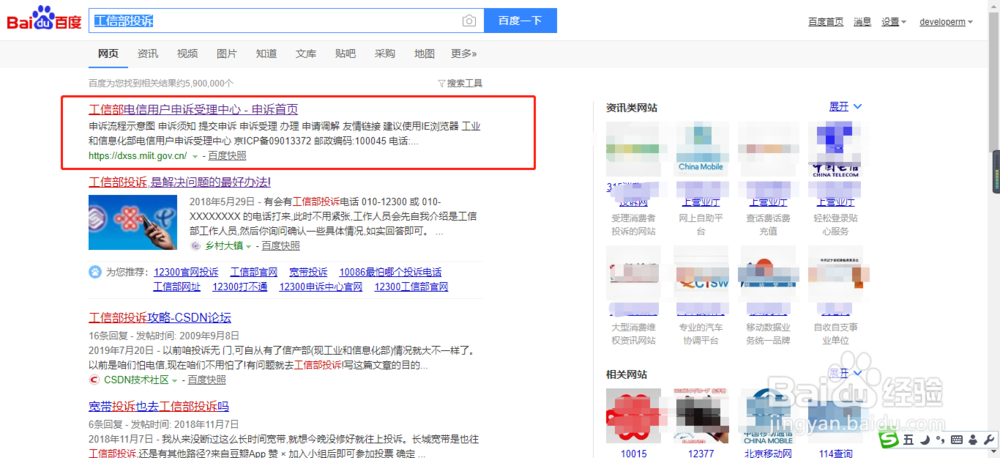Image resolution: width=1000 pixels, height=458 pixels.
Task: Click suggested search 12300申诉中心官网
Action: [321, 287]
